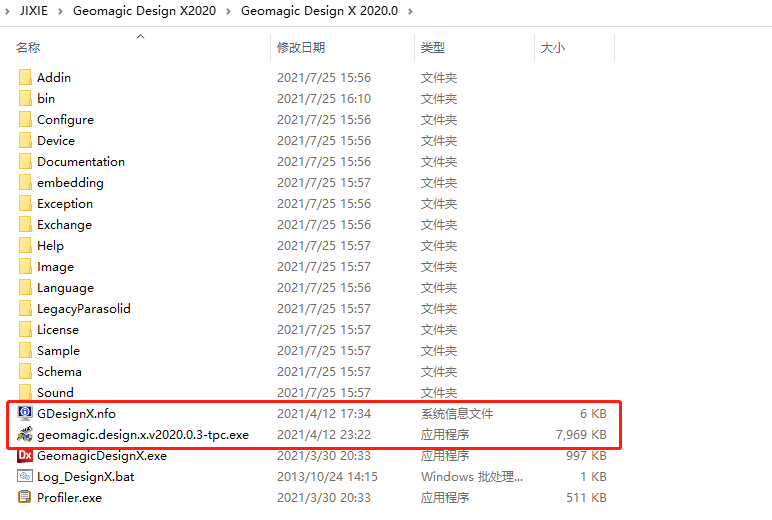The height and width of the screenshot is (520, 772).
Task: Select the LegacyParasolid folder icon
Action: 25,309
